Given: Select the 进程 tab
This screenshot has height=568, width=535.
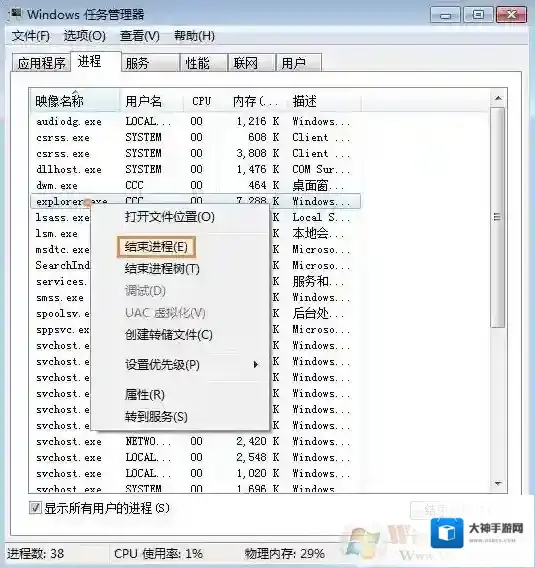Looking at the screenshot, I should 96,62.
